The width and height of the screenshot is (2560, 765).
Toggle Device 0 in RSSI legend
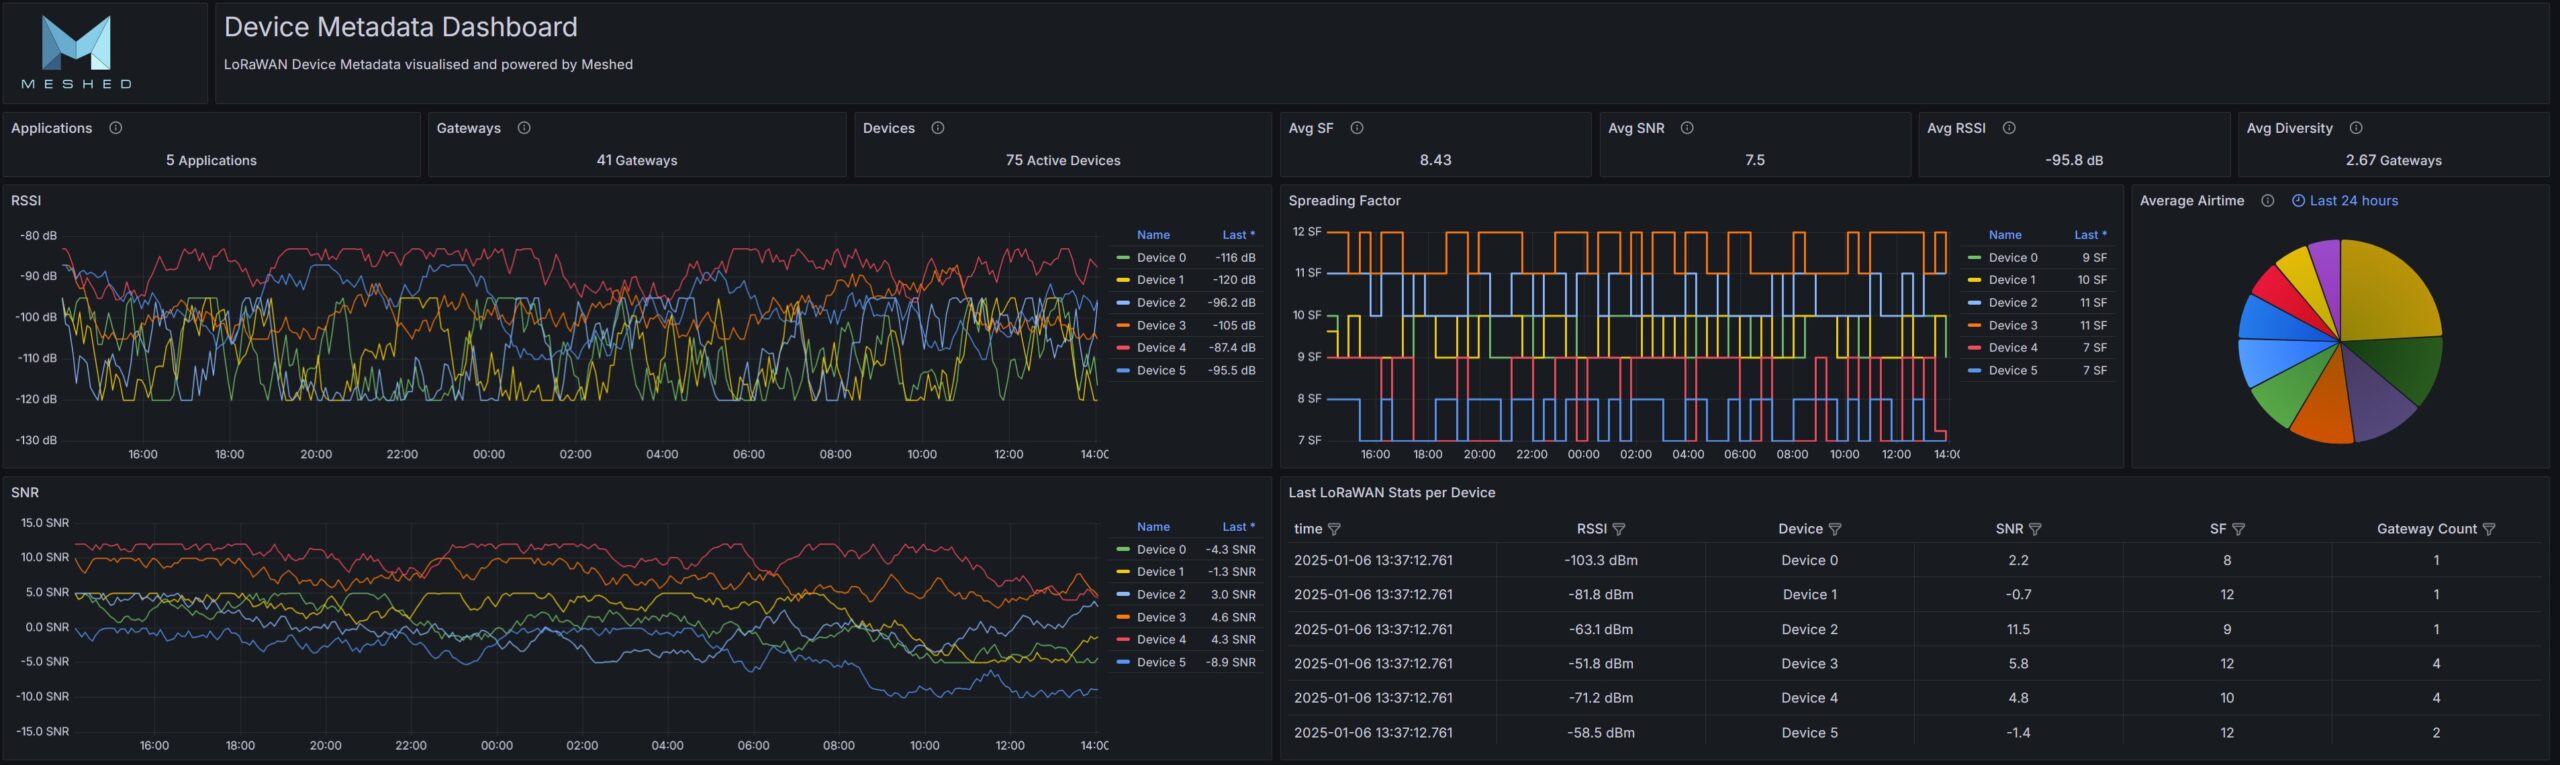click(1161, 258)
